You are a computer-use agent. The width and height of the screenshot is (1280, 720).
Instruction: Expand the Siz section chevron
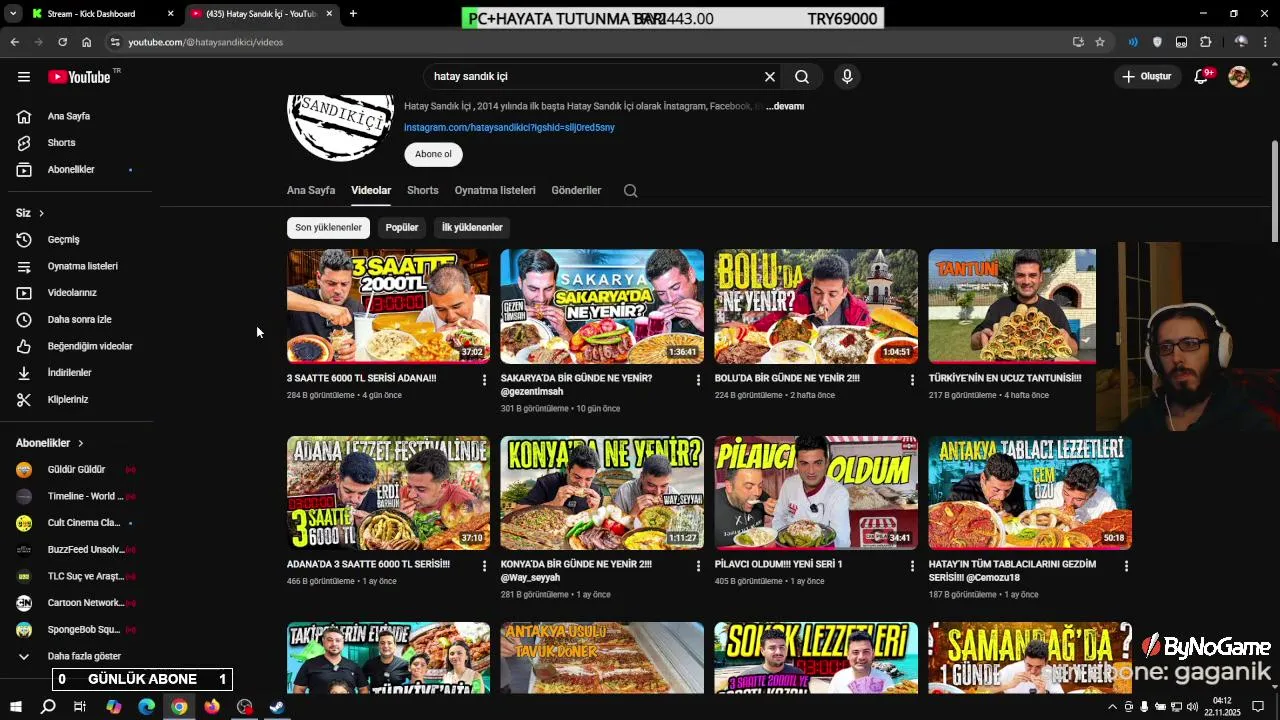[41, 213]
